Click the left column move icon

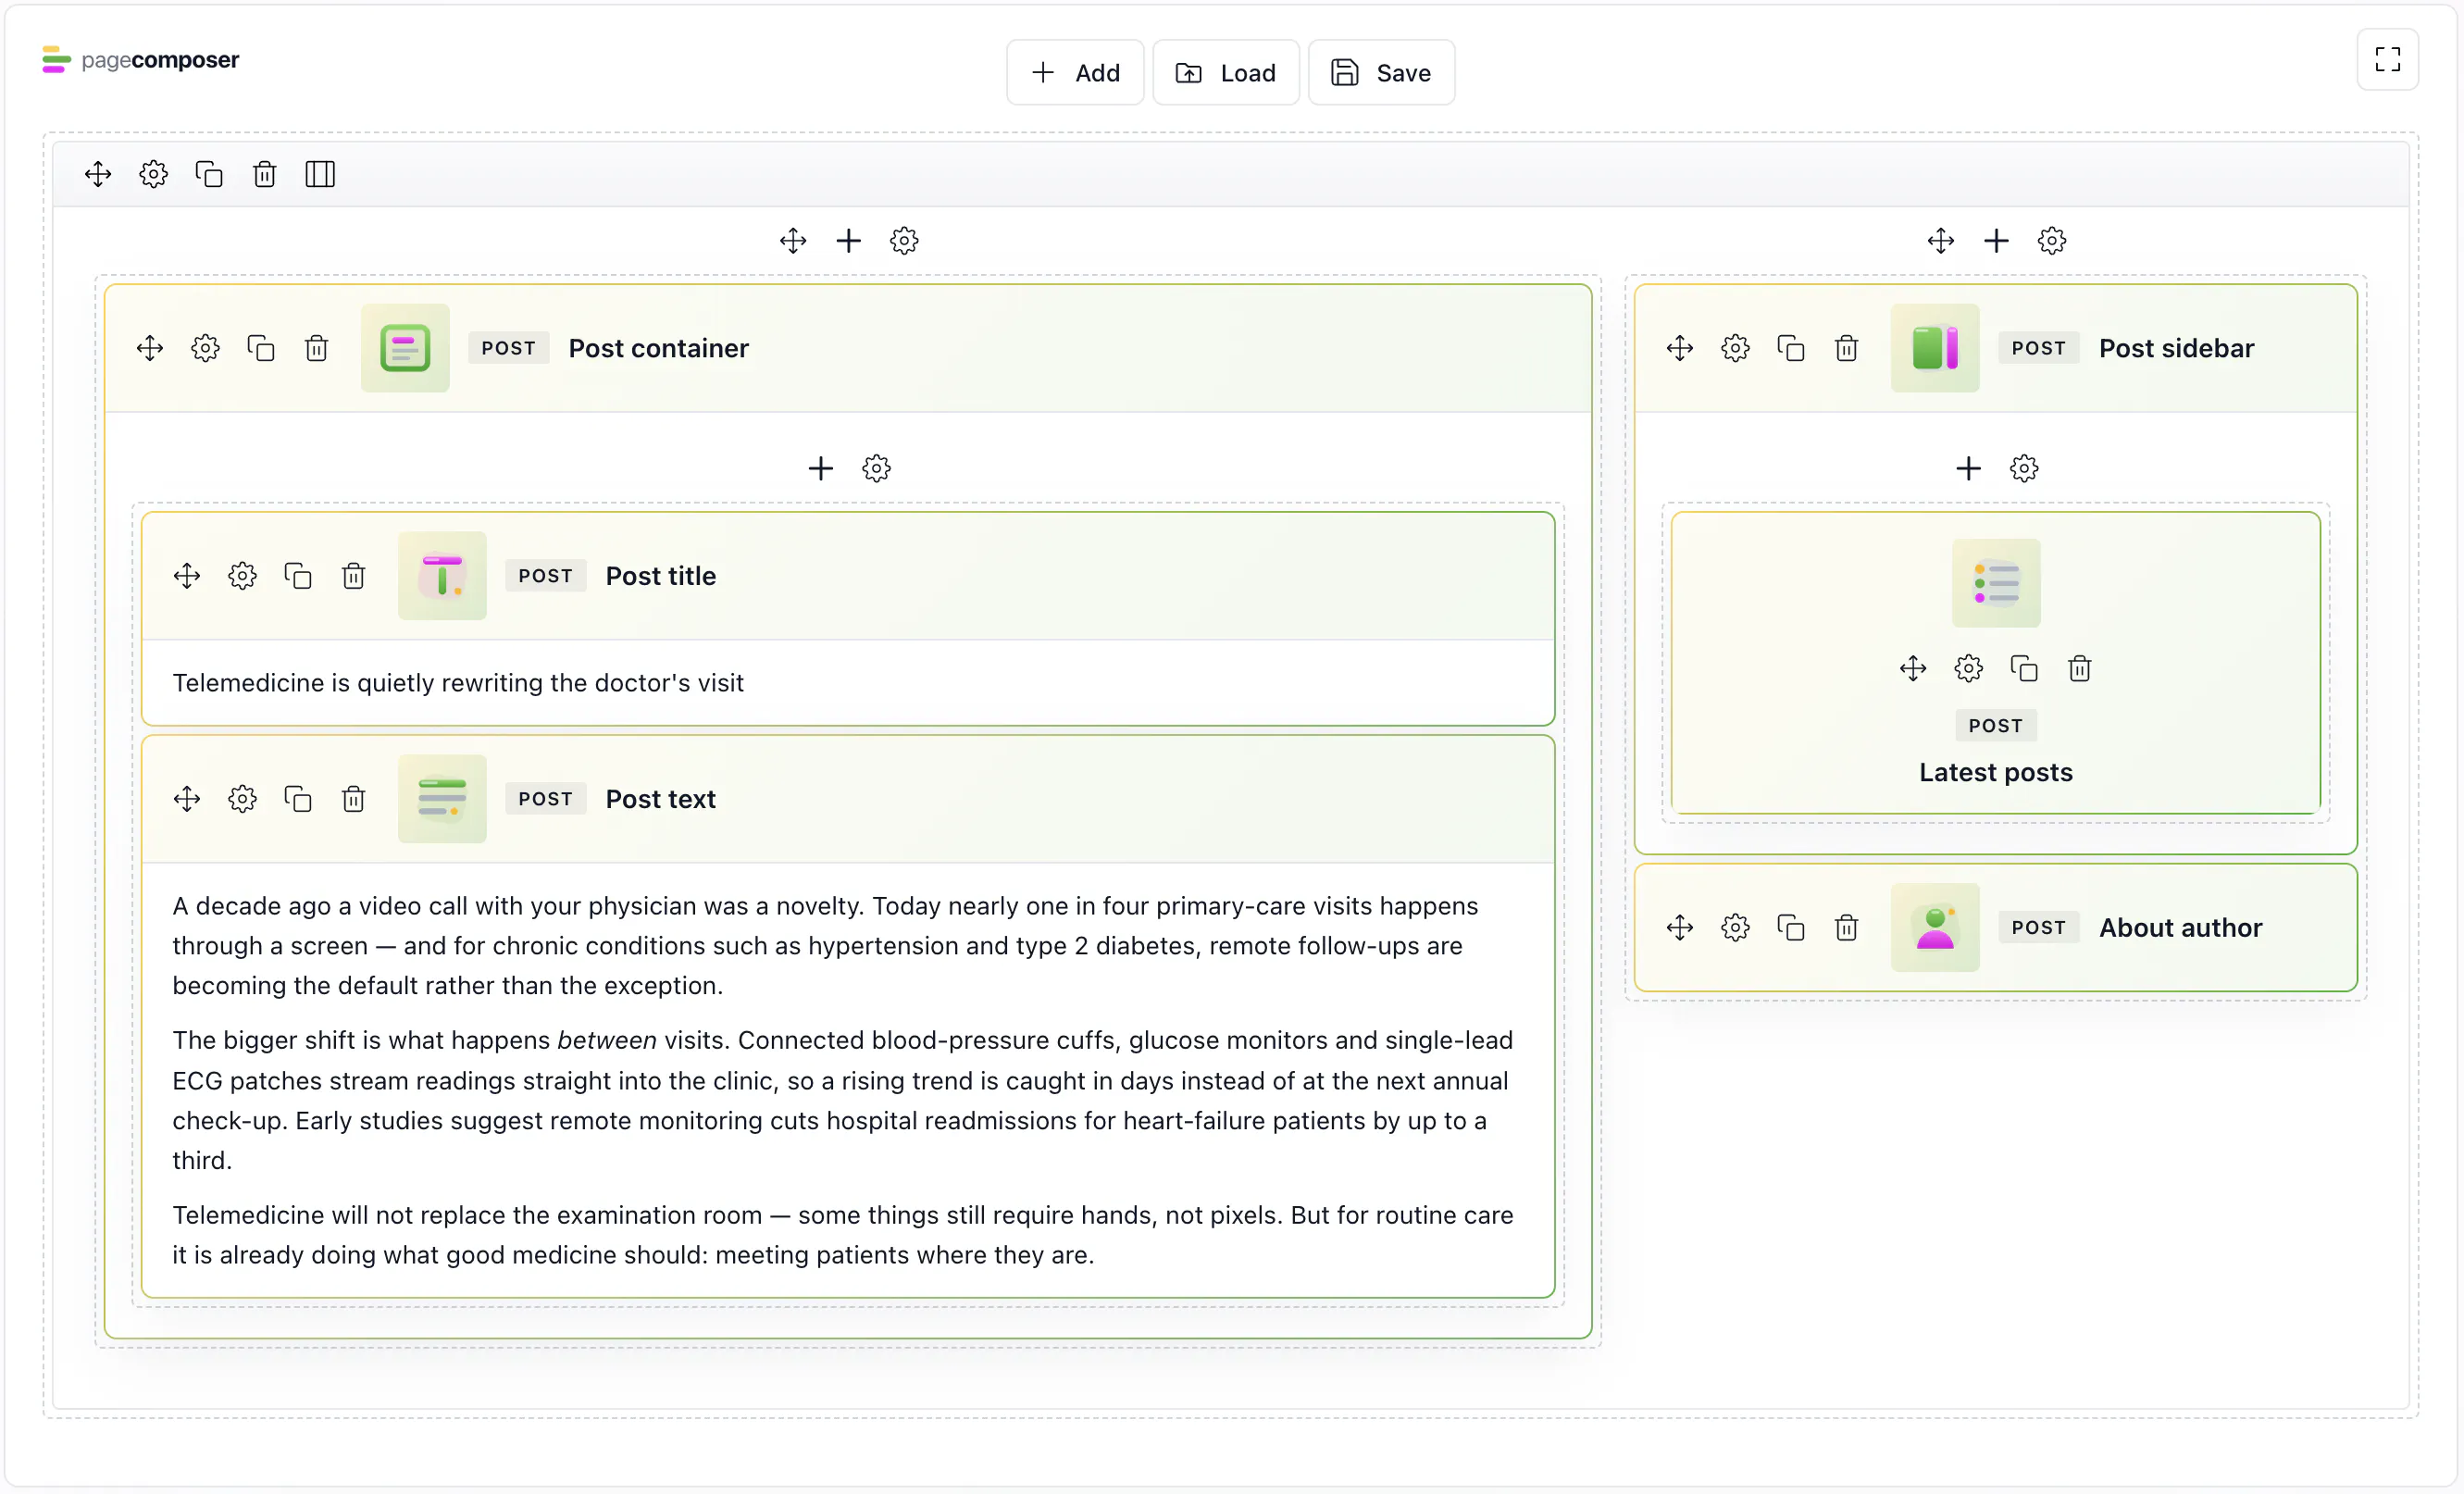coord(793,241)
